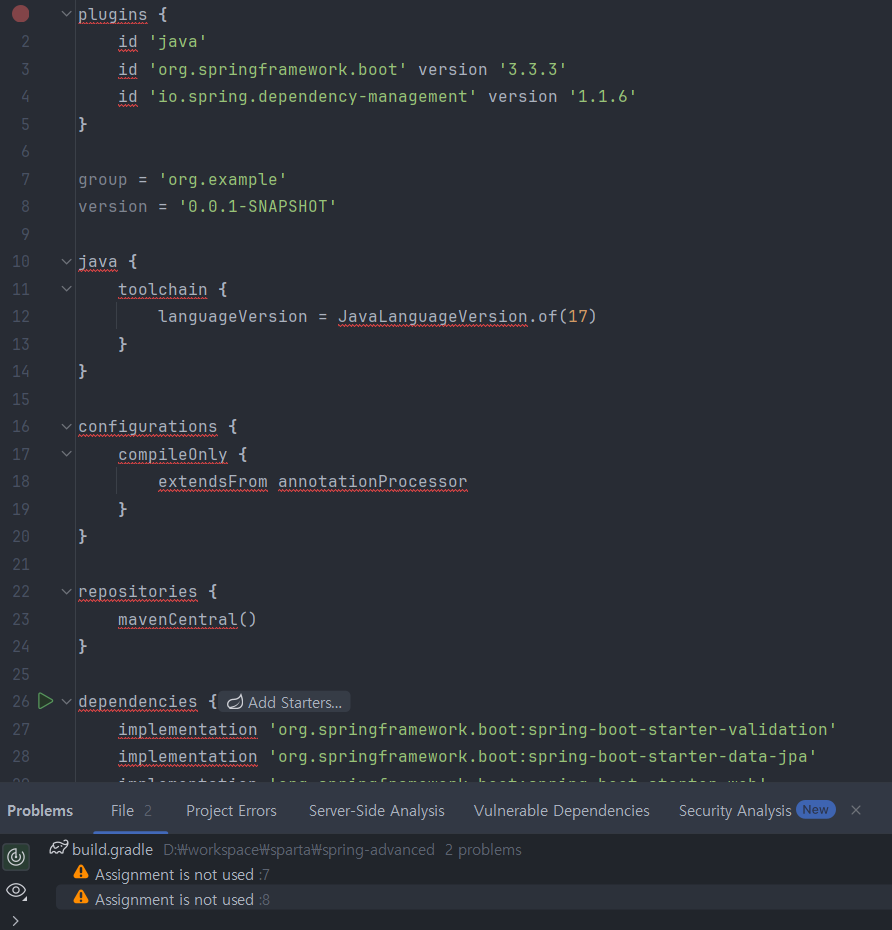The image size is (892, 930).
Task: Click line number 23 in the gutter
Action: (x=21, y=619)
